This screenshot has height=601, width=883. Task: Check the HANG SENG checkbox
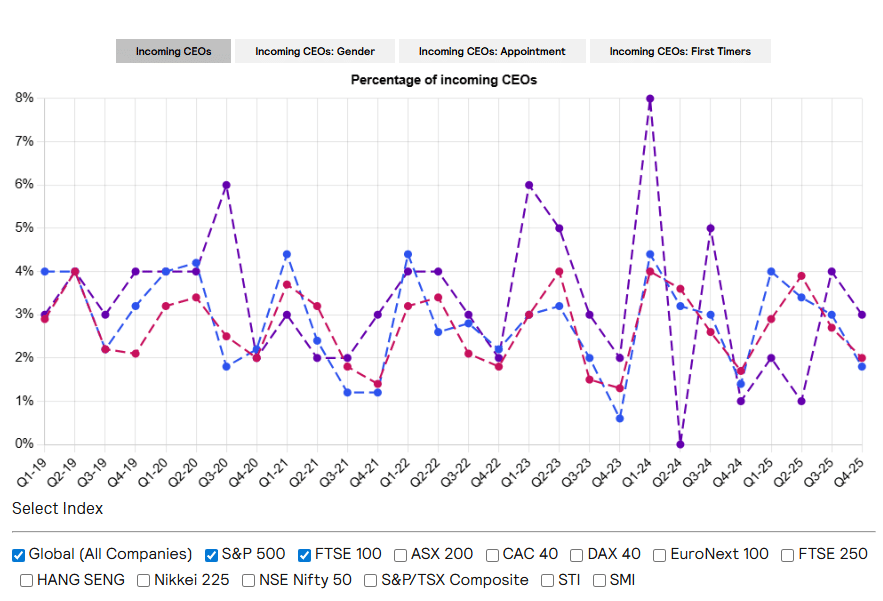(27, 580)
